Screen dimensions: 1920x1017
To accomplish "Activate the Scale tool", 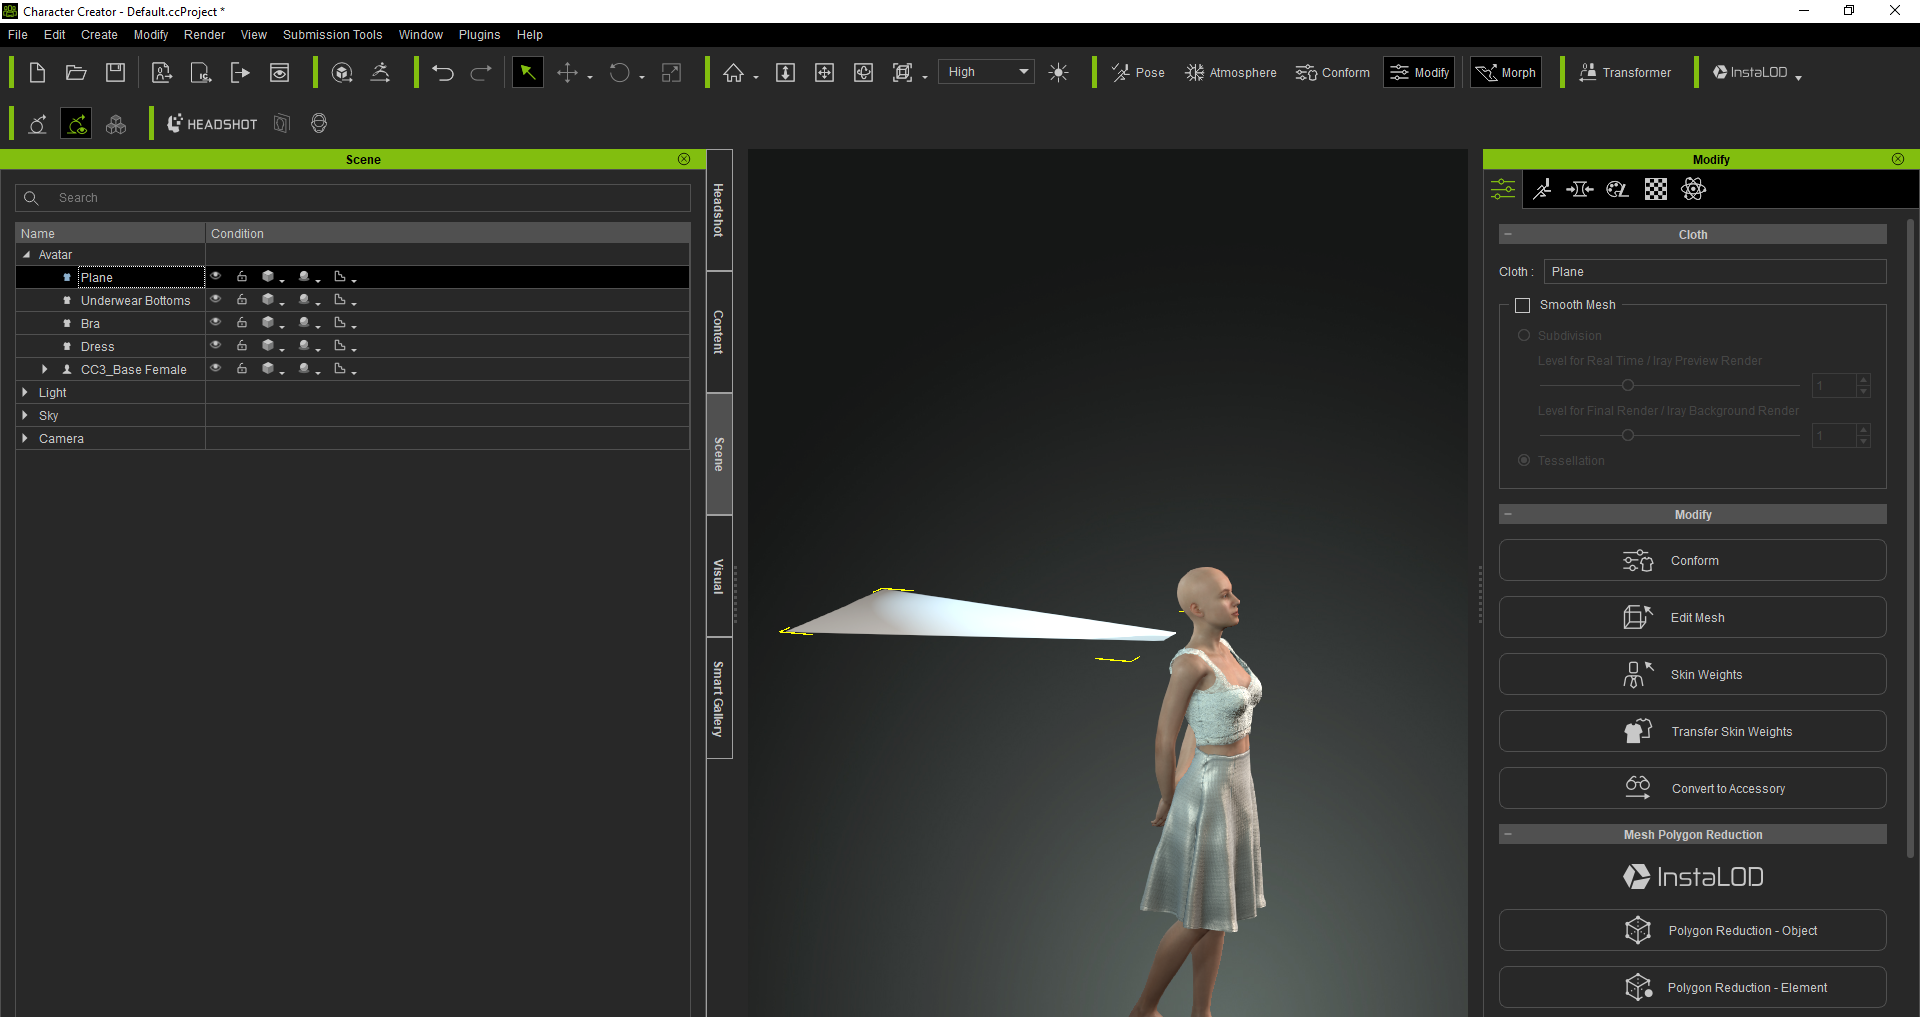I will coord(672,73).
